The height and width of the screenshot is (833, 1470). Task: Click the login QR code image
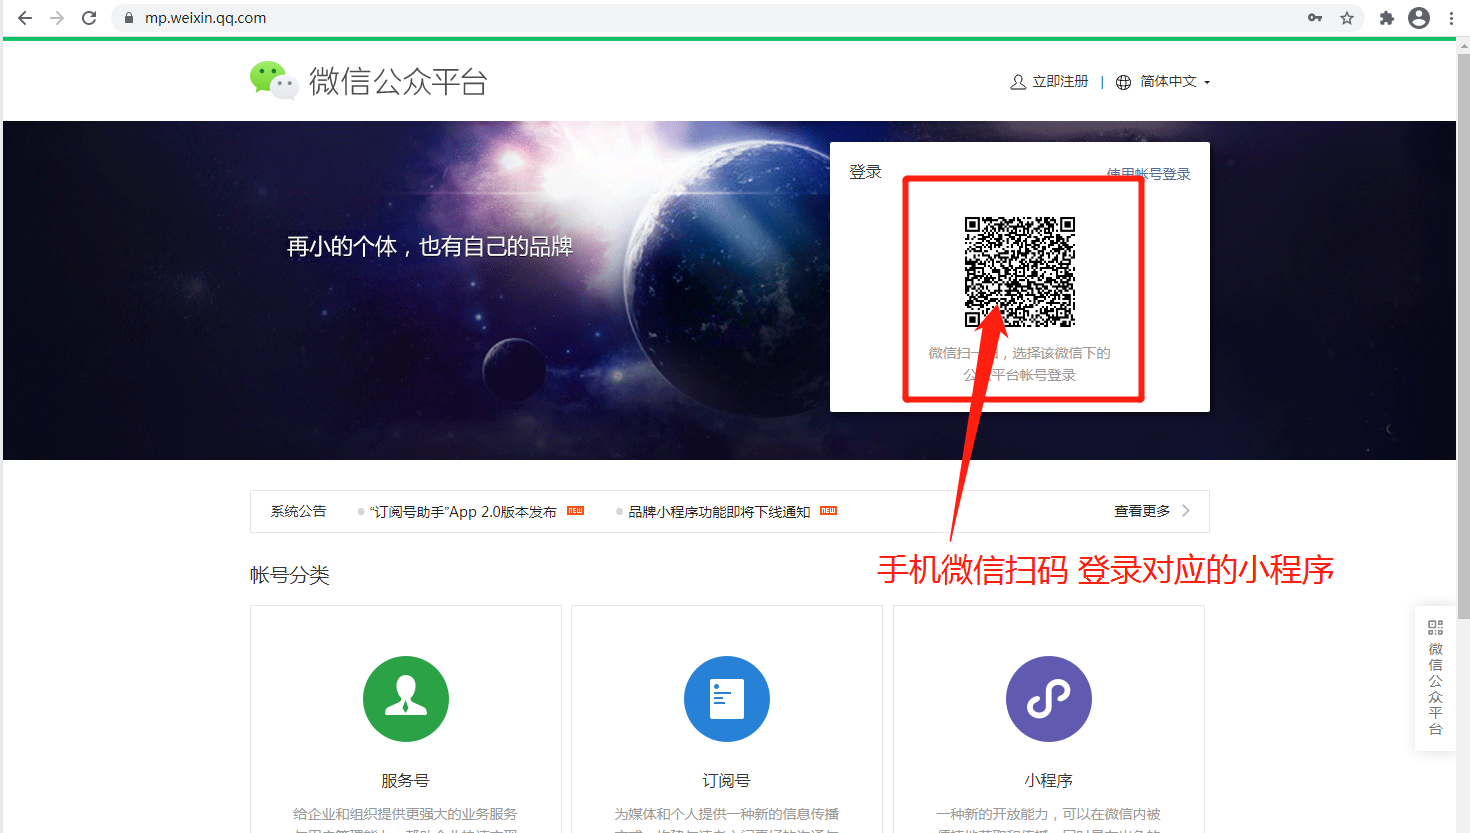pyautogui.click(x=1019, y=272)
